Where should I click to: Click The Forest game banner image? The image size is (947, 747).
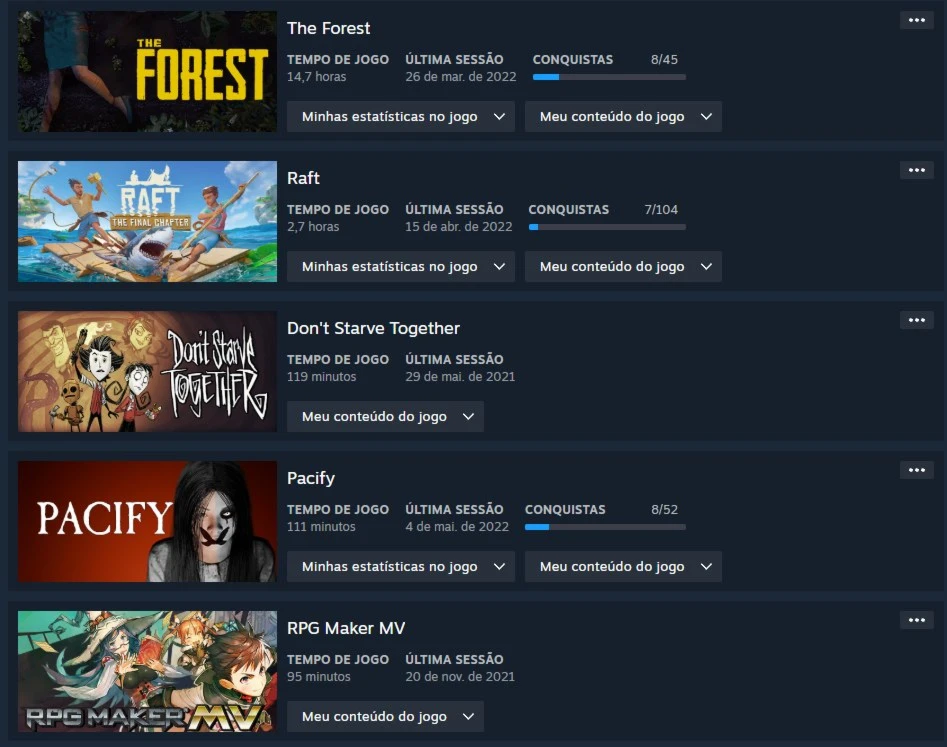pos(147,71)
